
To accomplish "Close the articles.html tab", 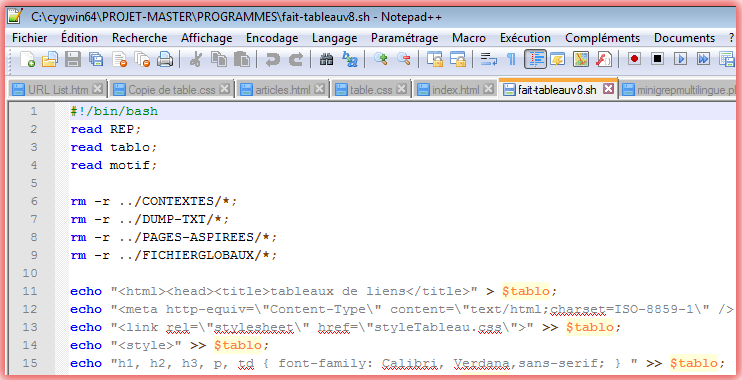I will (320, 88).
